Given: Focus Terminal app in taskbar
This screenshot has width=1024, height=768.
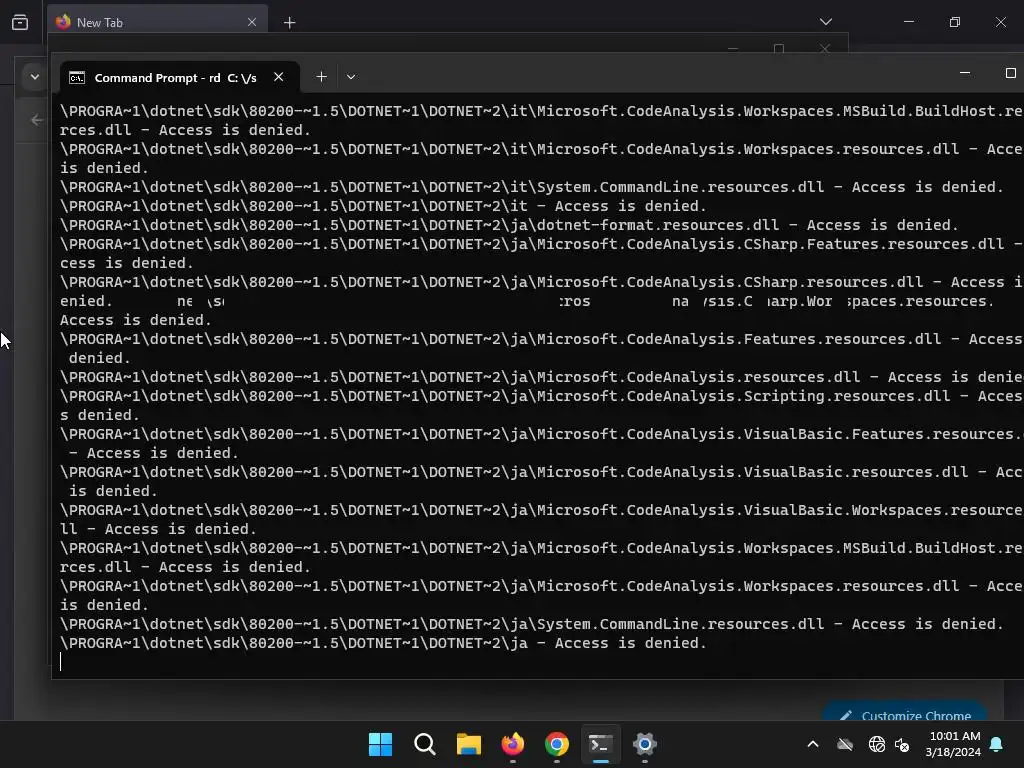Looking at the screenshot, I should coord(600,744).
